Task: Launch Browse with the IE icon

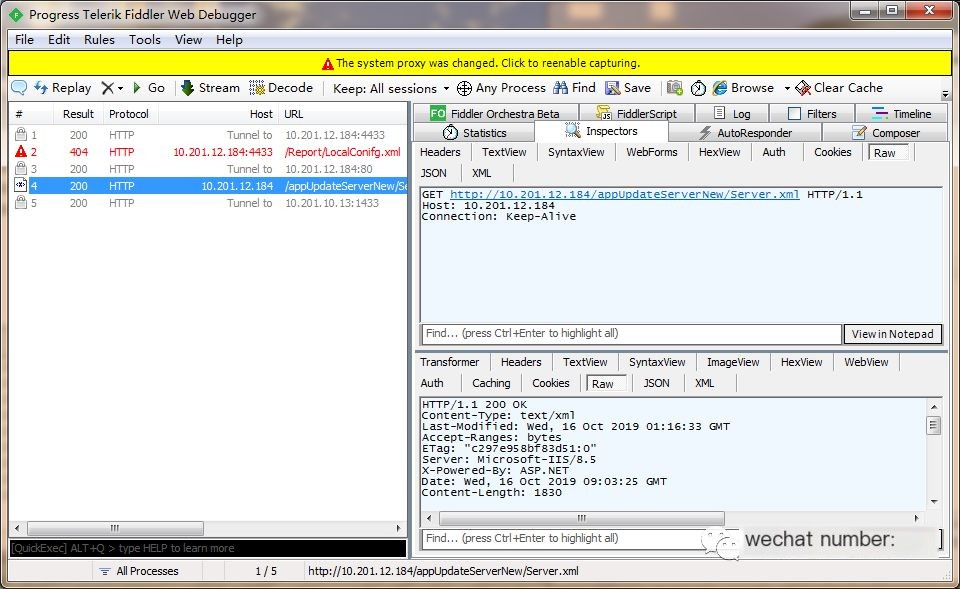Action: (x=743, y=88)
